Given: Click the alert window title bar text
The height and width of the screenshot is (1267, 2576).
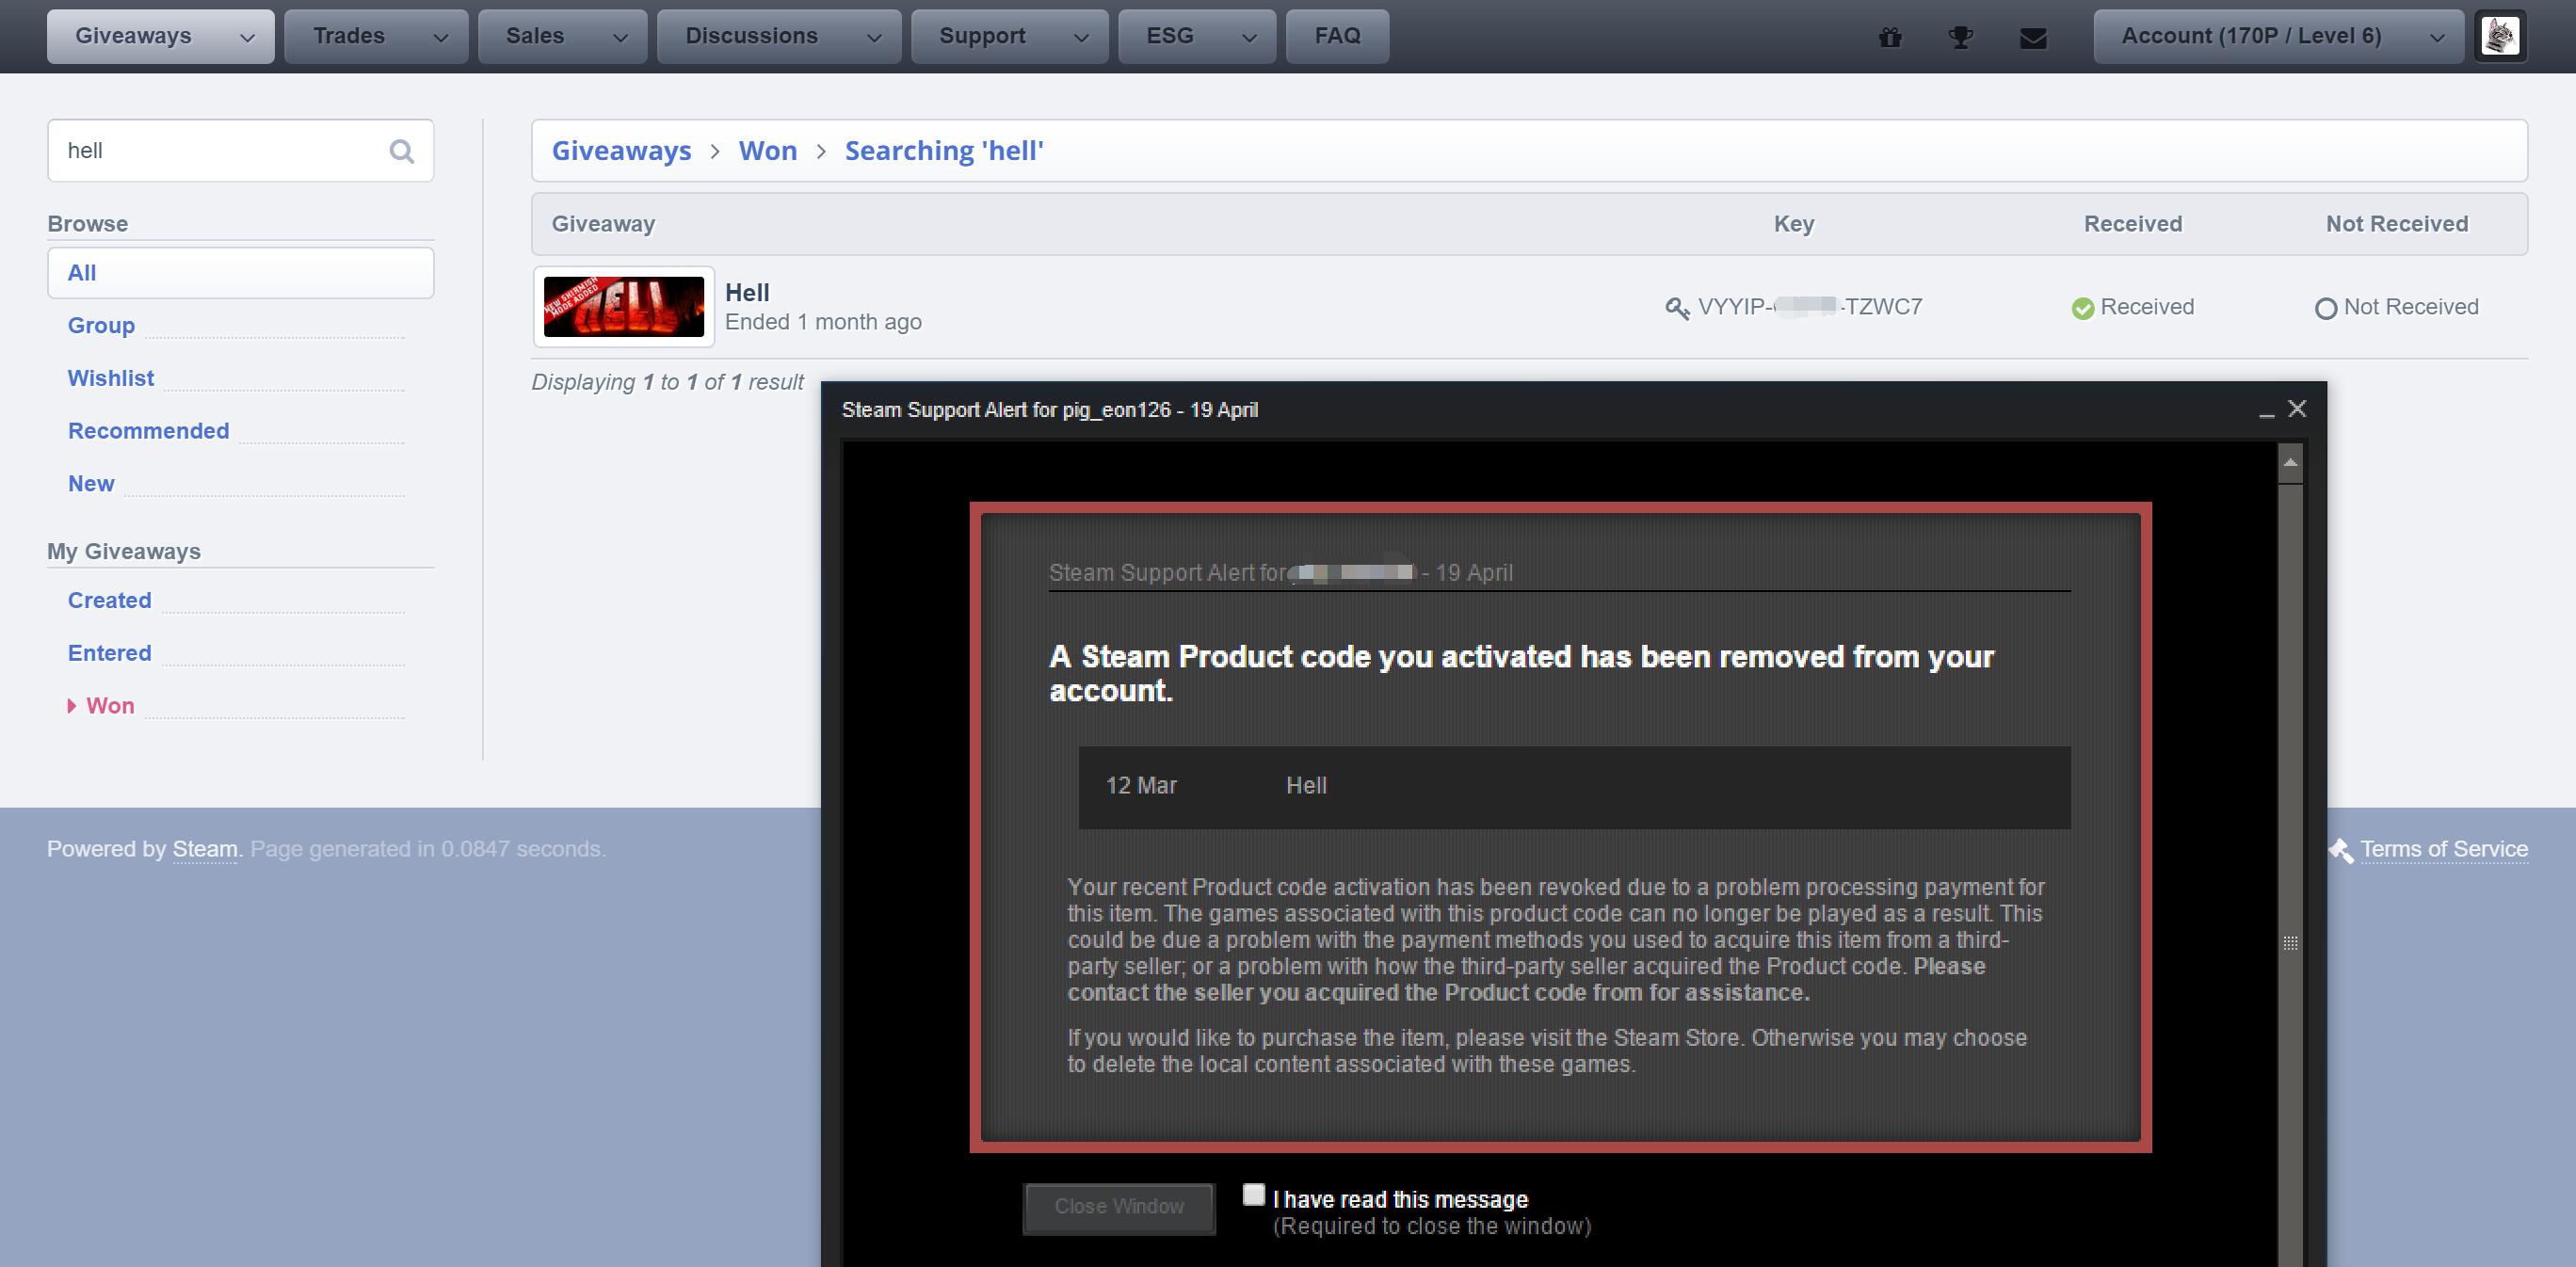Looking at the screenshot, I should pyautogui.click(x=1050, y=411).
